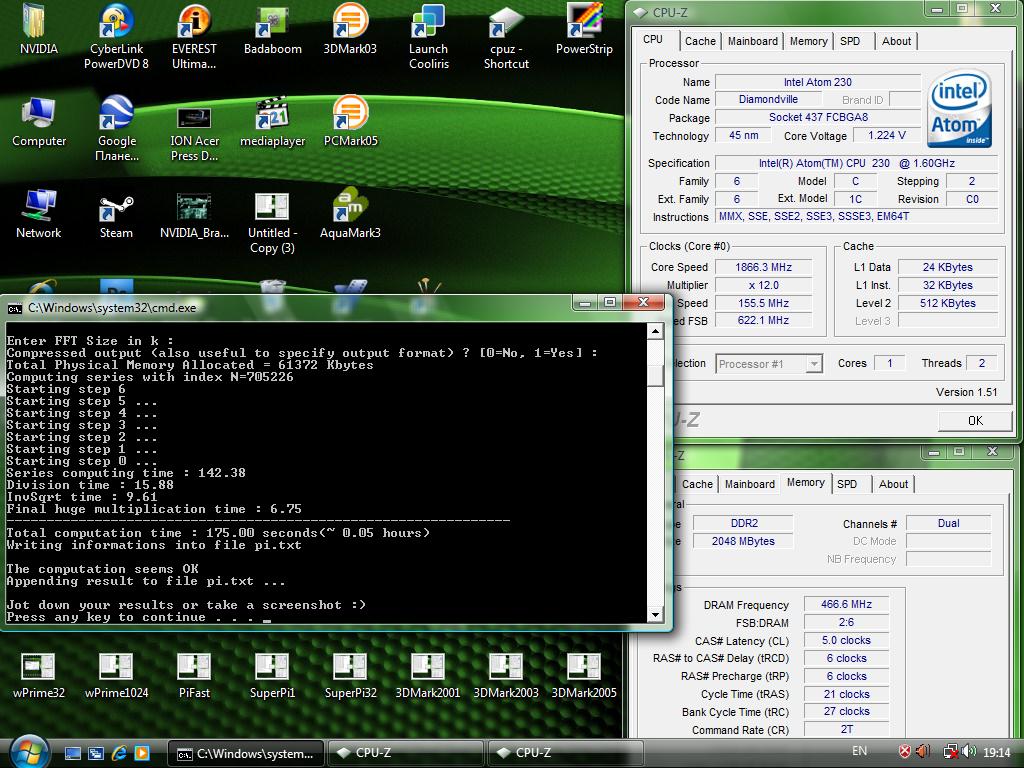Activate the first CPU-Z taskbar button
The height and width of the screenshot is (768, 1024).
[405, 753]
